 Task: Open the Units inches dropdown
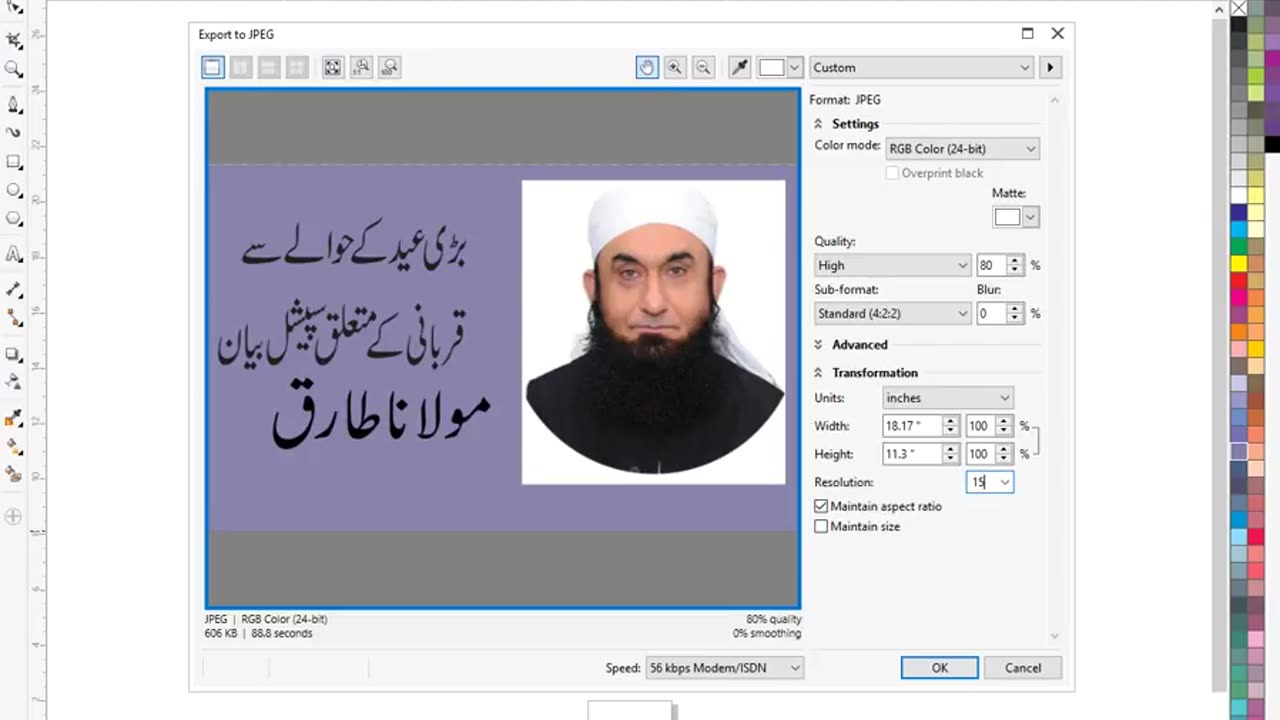[948, 398]
